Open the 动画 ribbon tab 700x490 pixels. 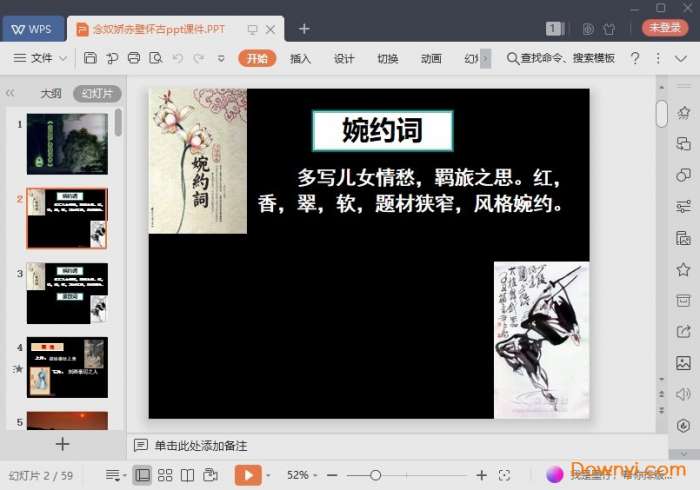(431, 59)
